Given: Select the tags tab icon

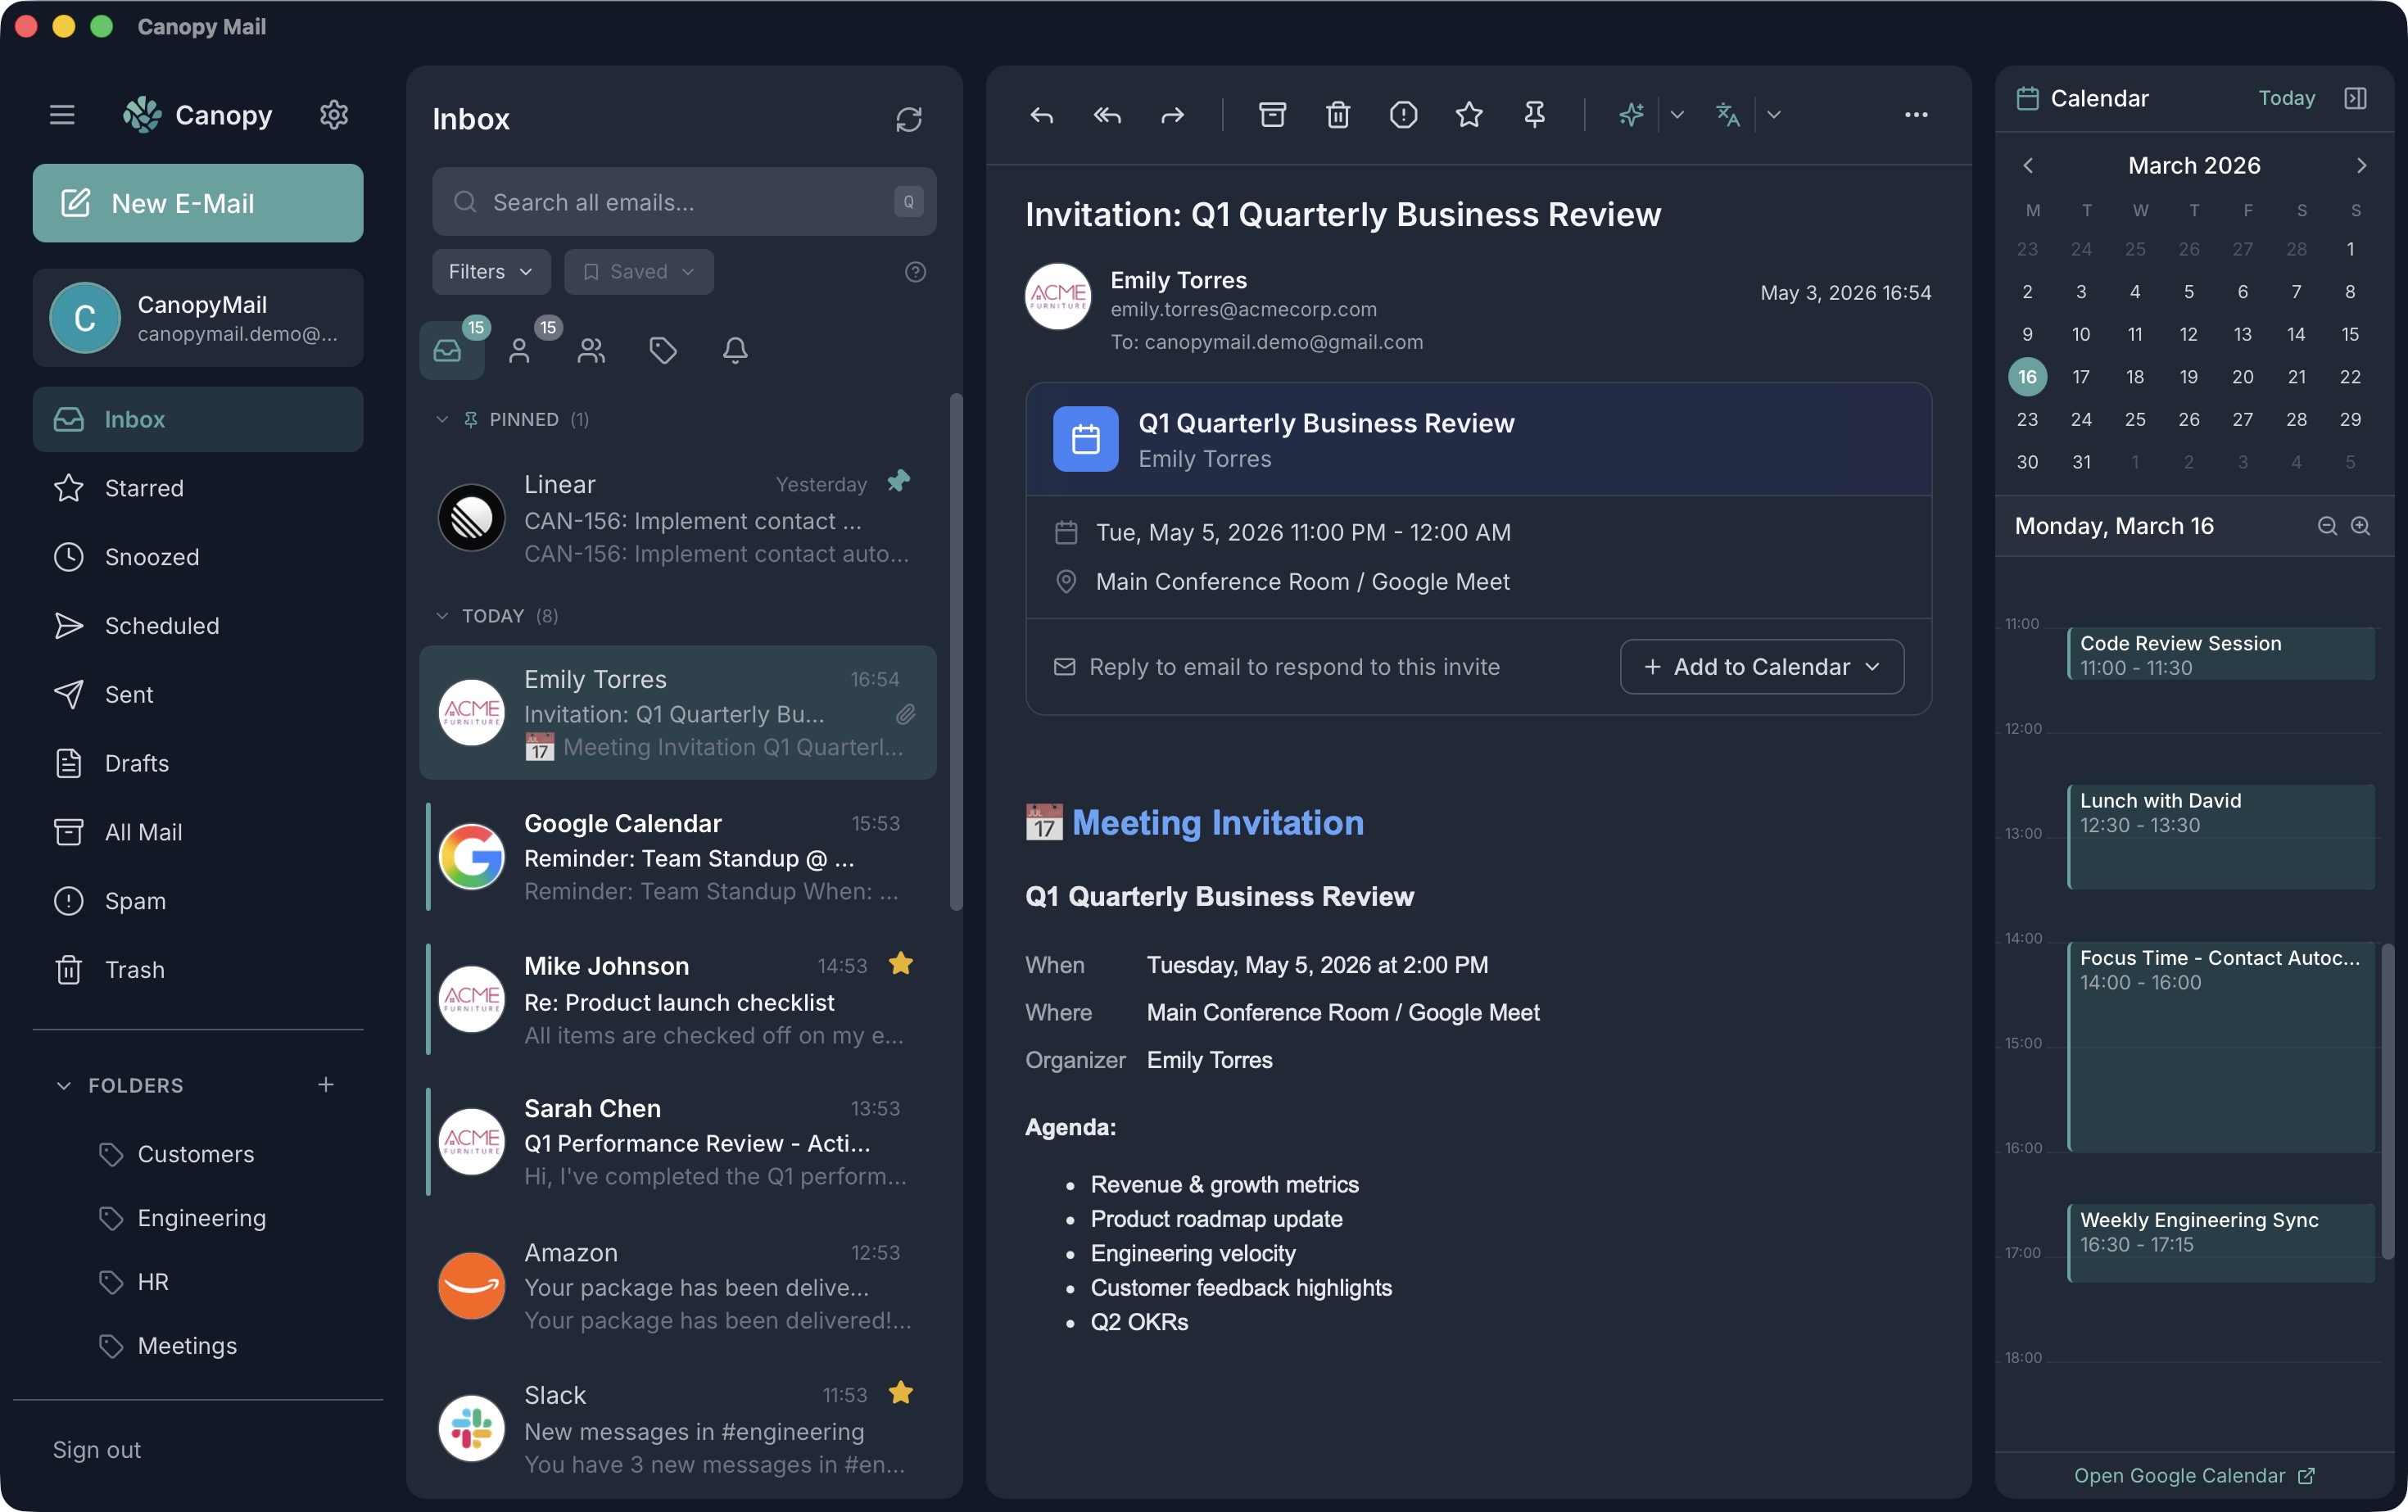Looking at the screenshot, I should 663,350.
